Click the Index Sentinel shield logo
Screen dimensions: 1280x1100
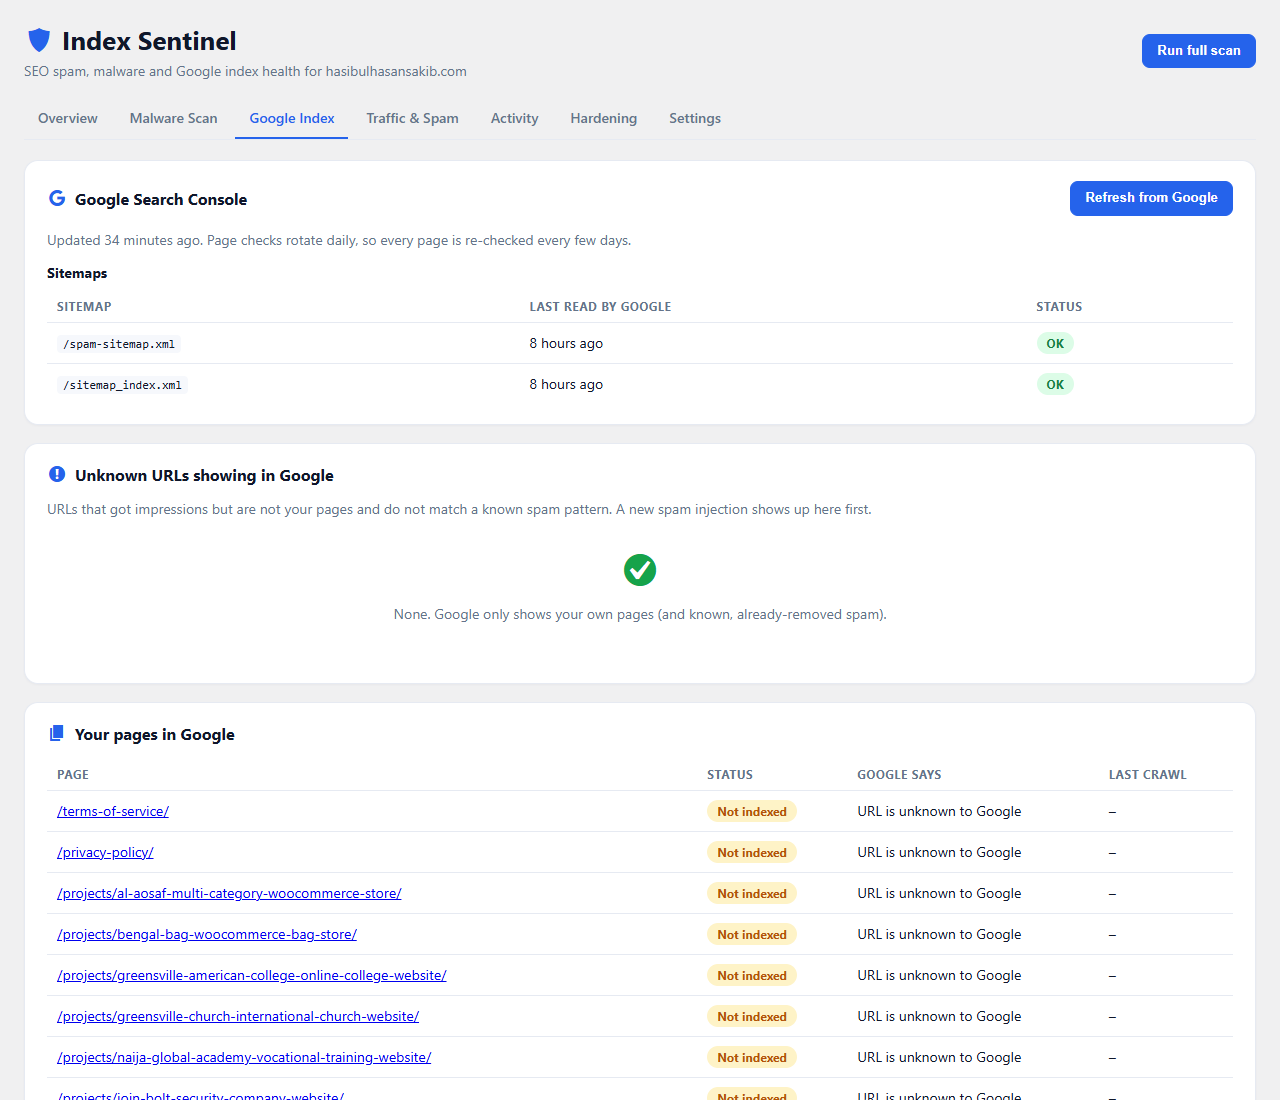pos(39,40)
